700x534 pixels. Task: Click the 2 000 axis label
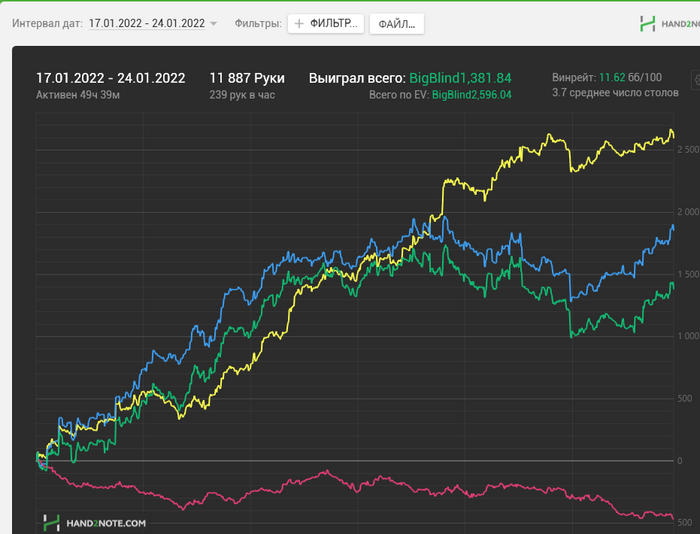(688, 212)
